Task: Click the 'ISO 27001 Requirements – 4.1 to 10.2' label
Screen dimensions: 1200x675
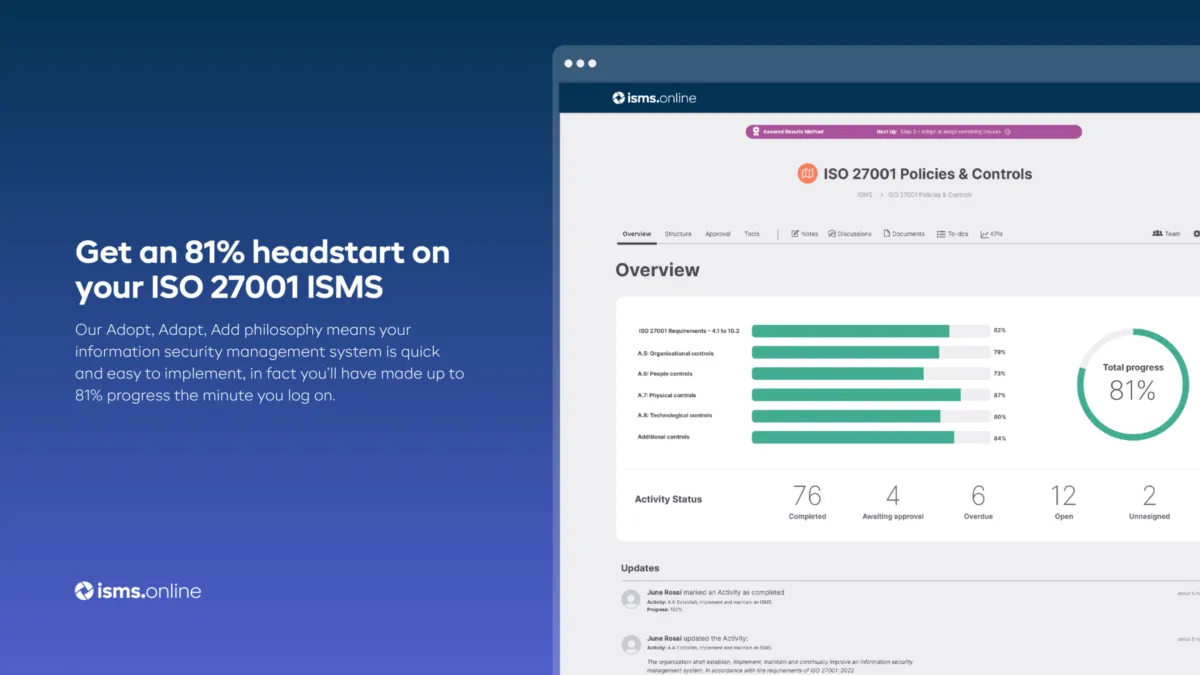Action: (x=688, y=331)
